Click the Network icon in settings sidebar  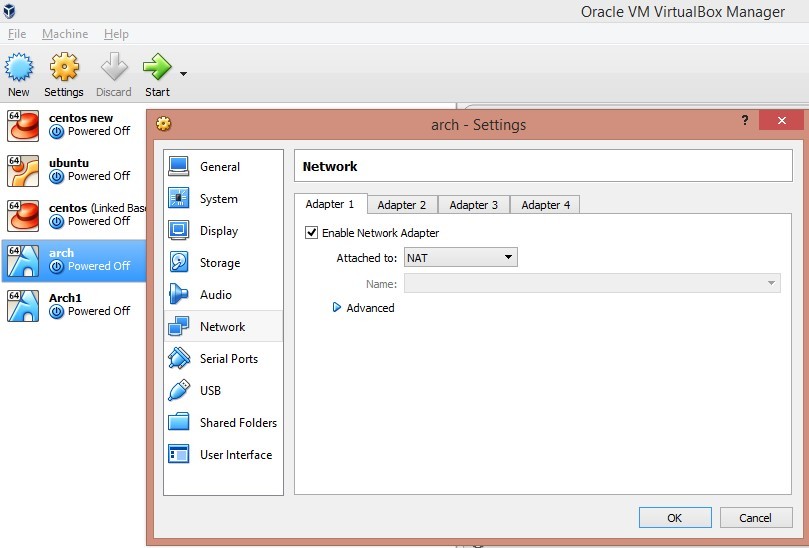coord(179,326)
